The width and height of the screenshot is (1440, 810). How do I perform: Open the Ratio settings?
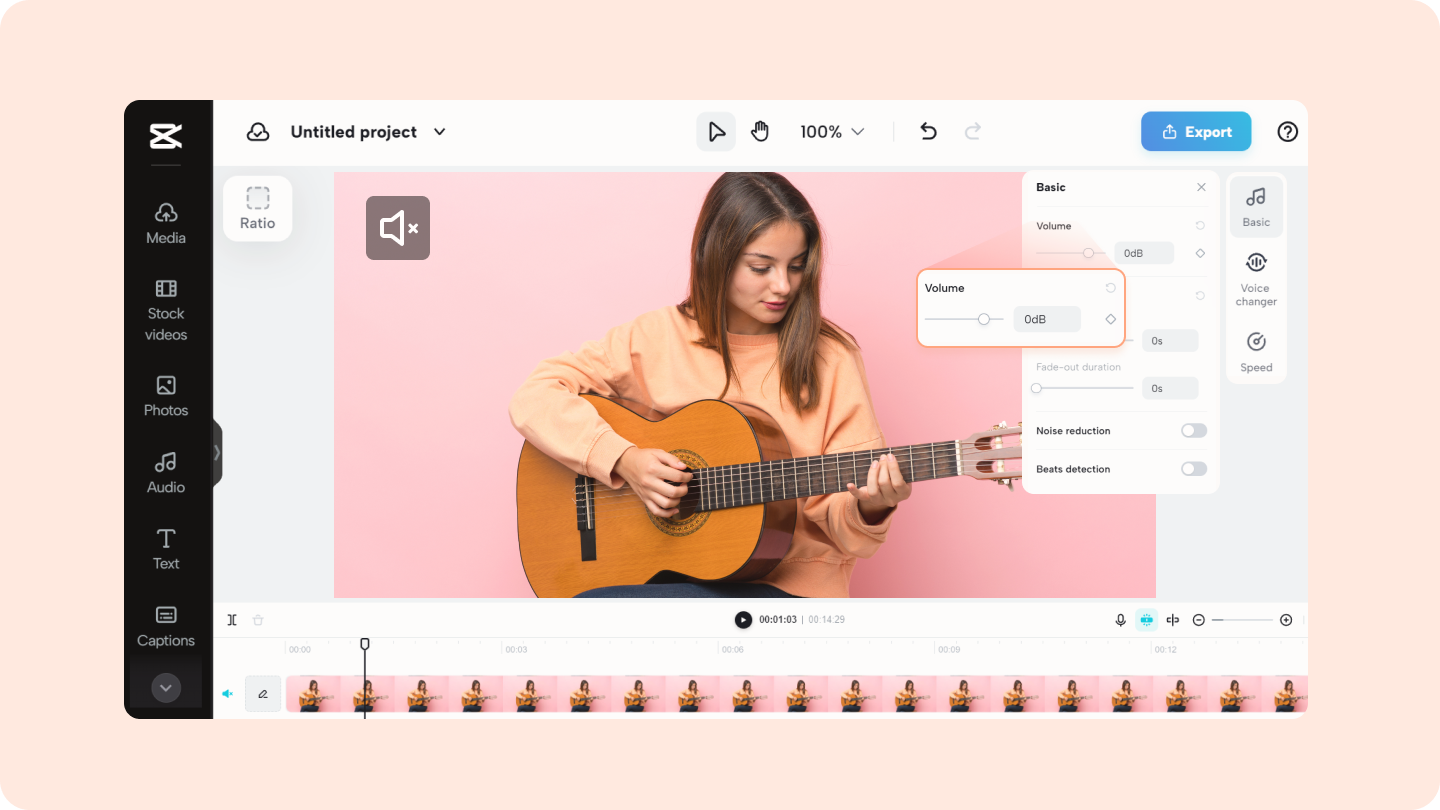point(257,208)
